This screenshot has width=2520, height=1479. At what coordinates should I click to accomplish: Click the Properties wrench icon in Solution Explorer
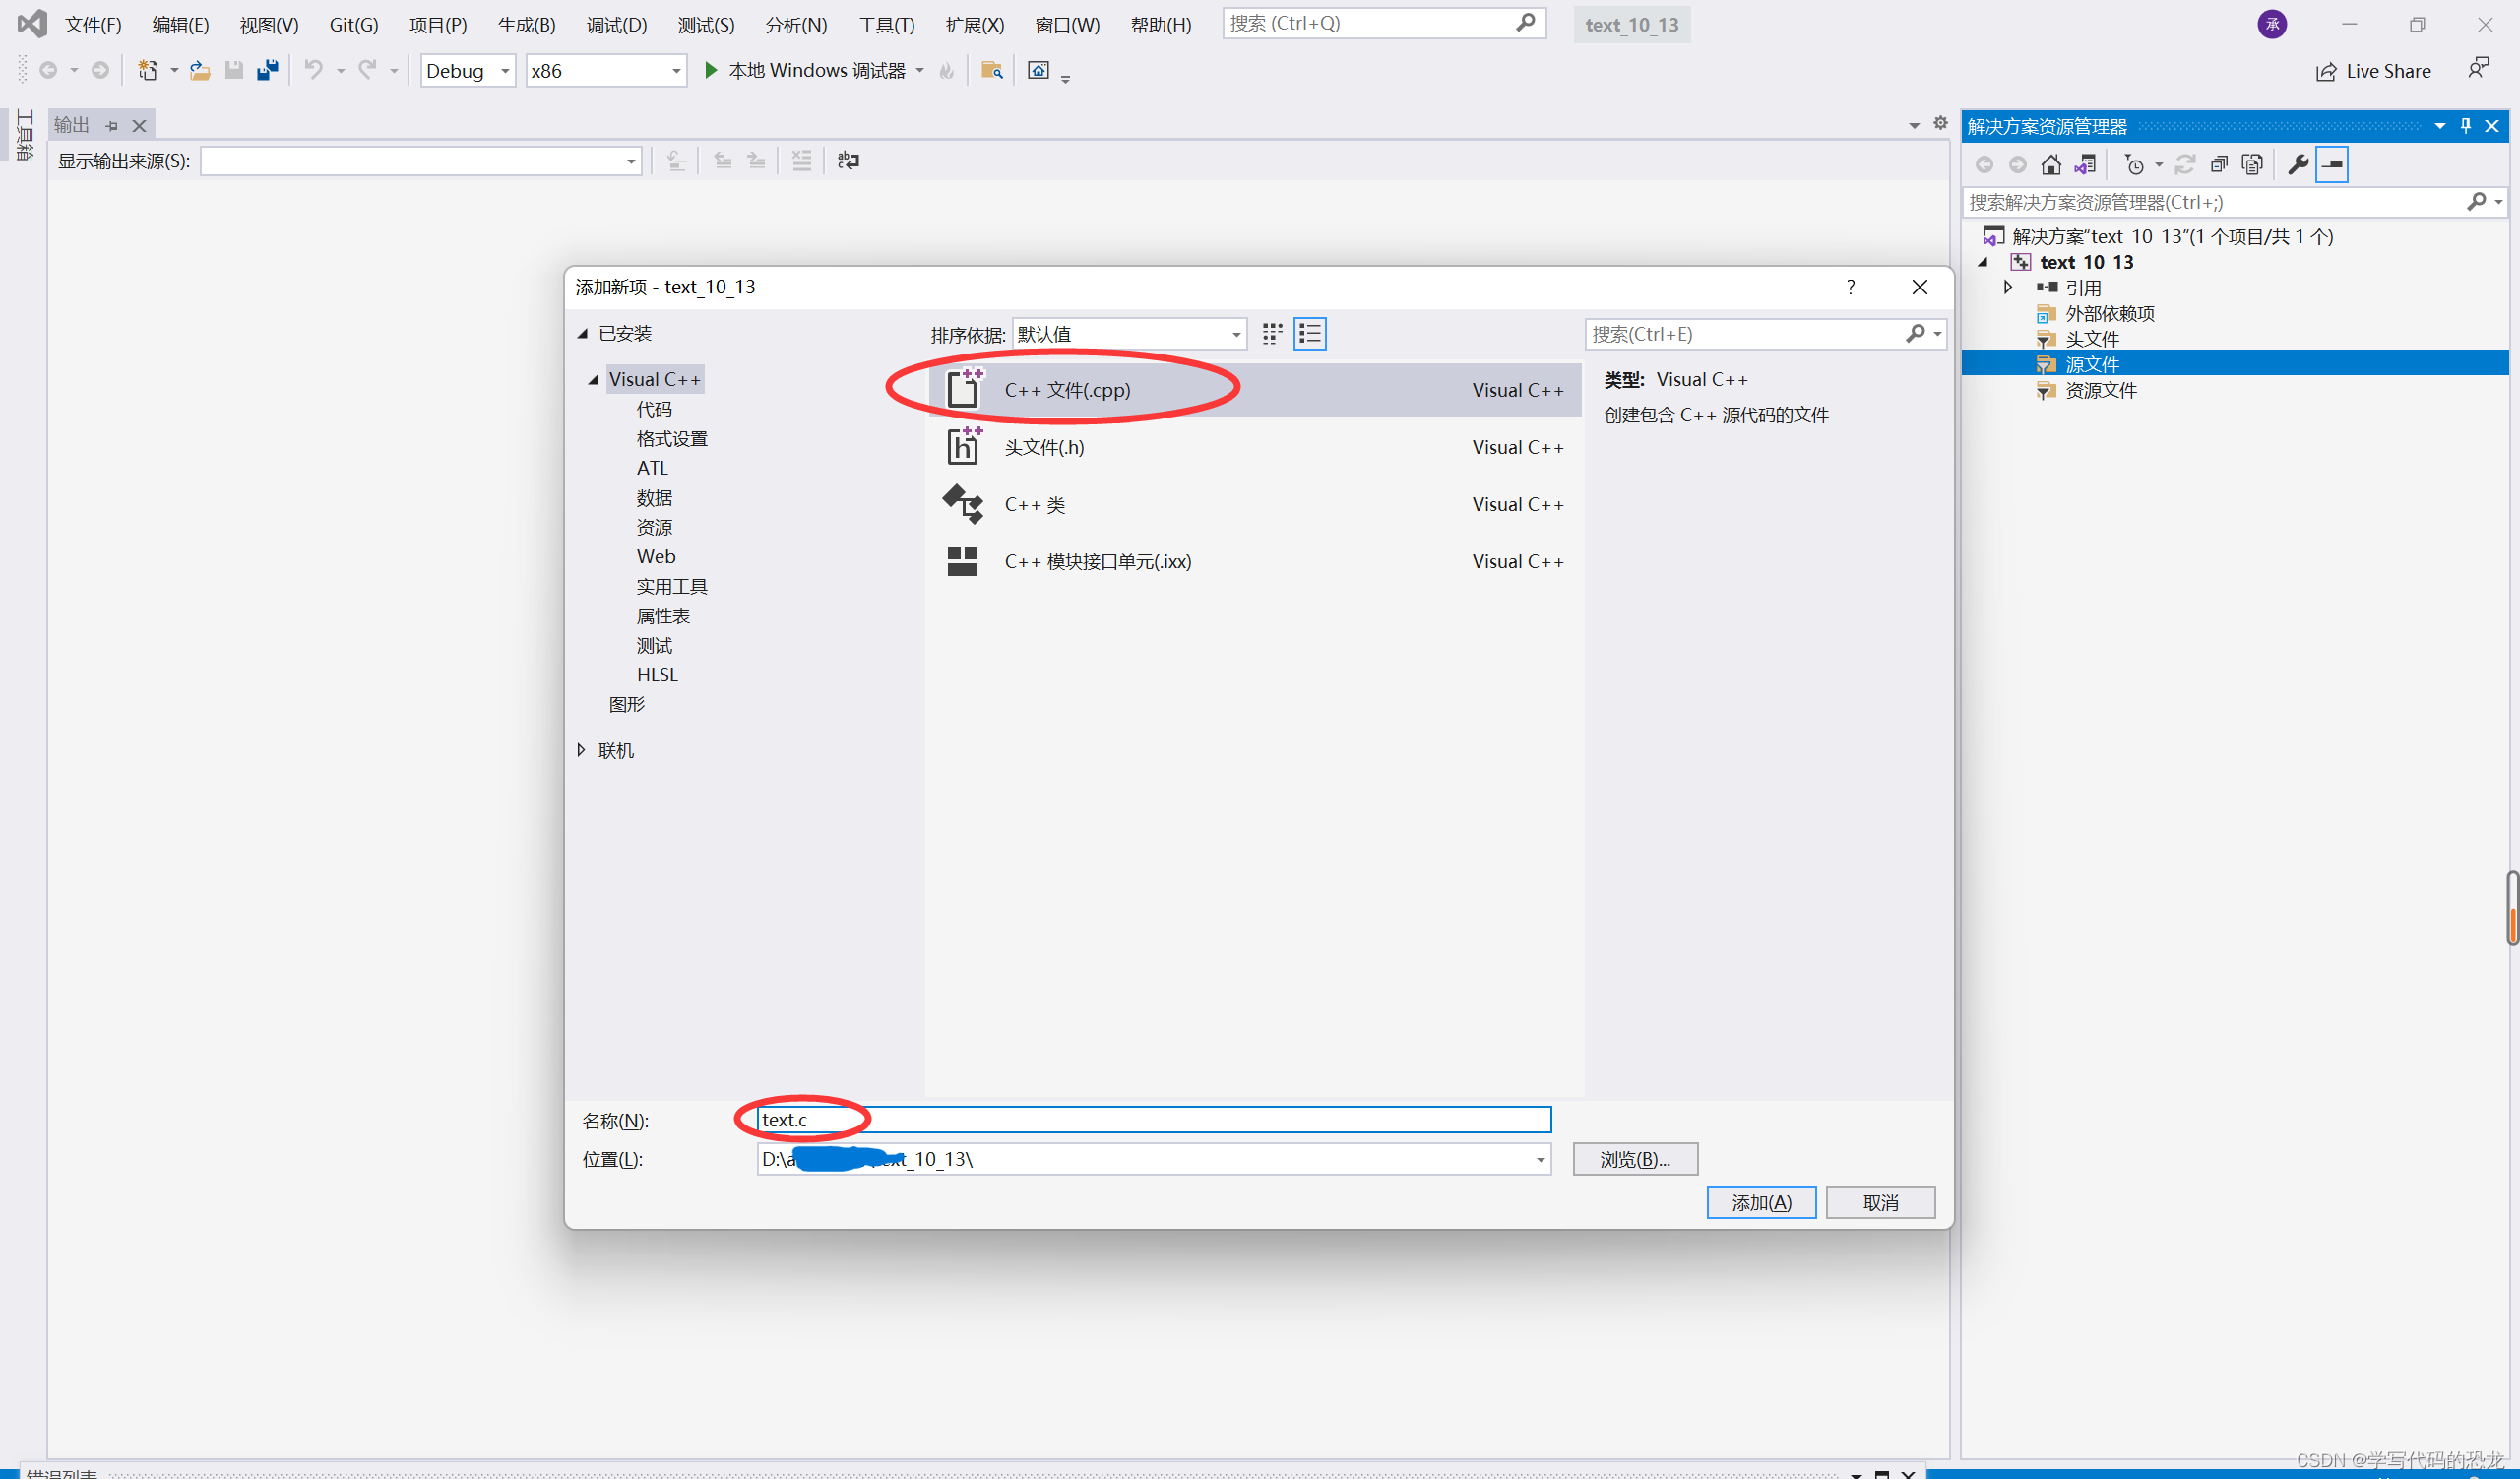2298,164
